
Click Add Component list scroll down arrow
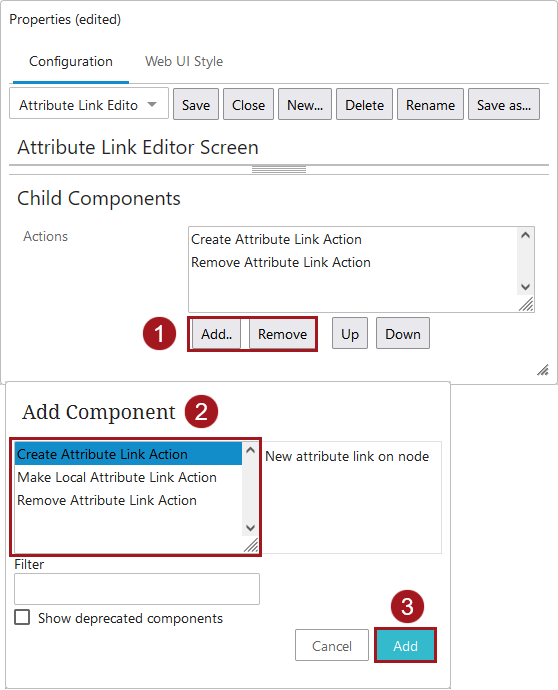(250, 528)
